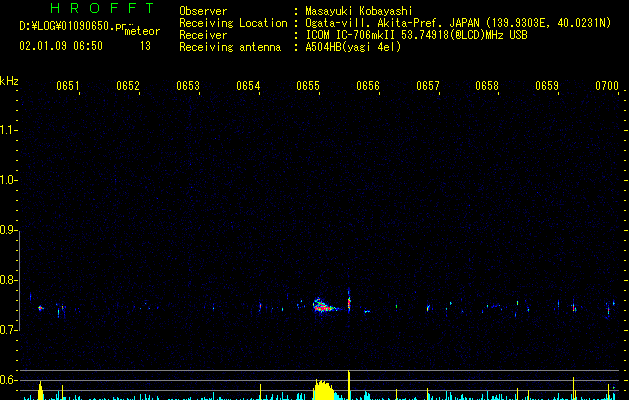
Task: Click the 0.8 kHz frequency label
Action: point(8,280)
